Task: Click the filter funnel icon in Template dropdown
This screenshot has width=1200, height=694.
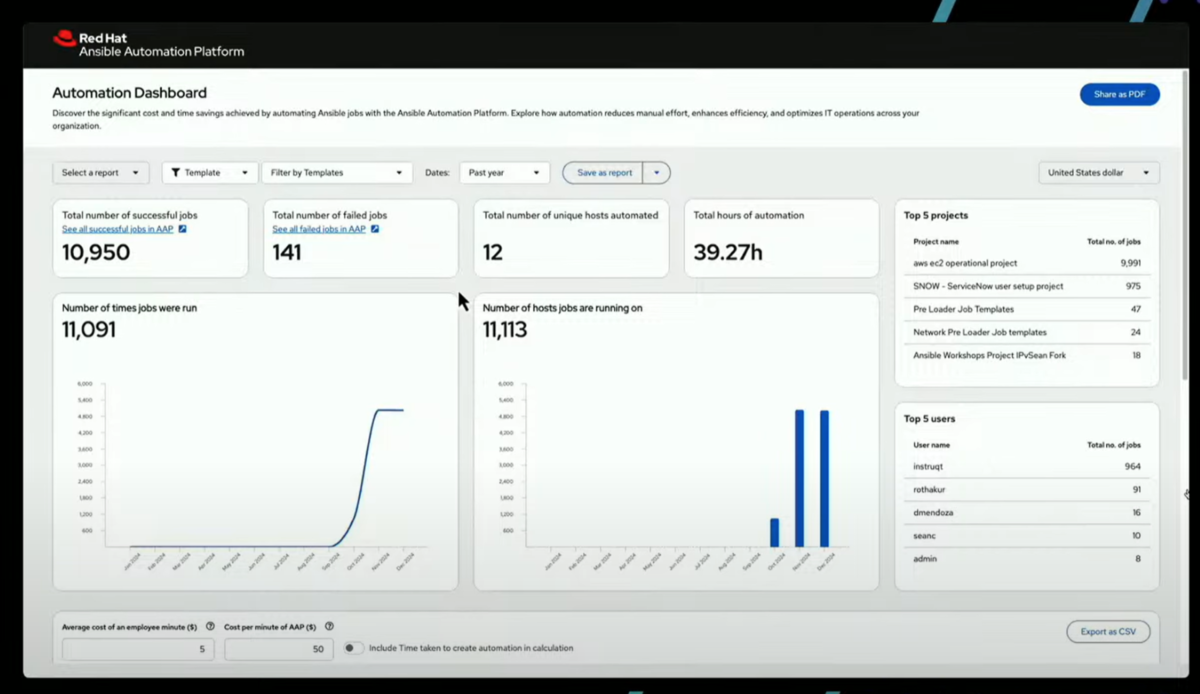Action: click(176, 173)
